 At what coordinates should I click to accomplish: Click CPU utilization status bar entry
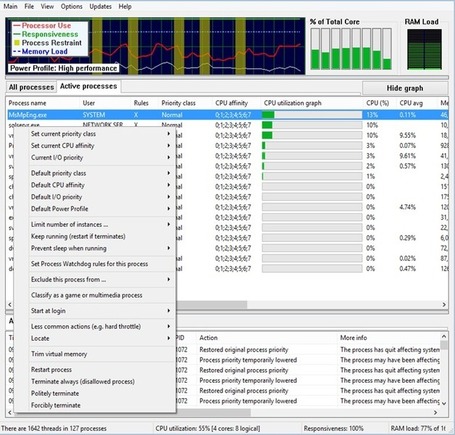click(208, 428)
